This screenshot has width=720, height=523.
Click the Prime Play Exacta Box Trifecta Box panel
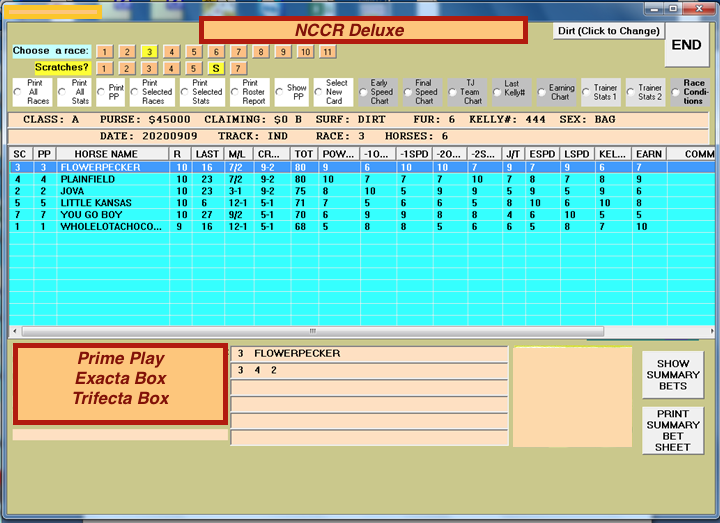click(x=120, y=384)
